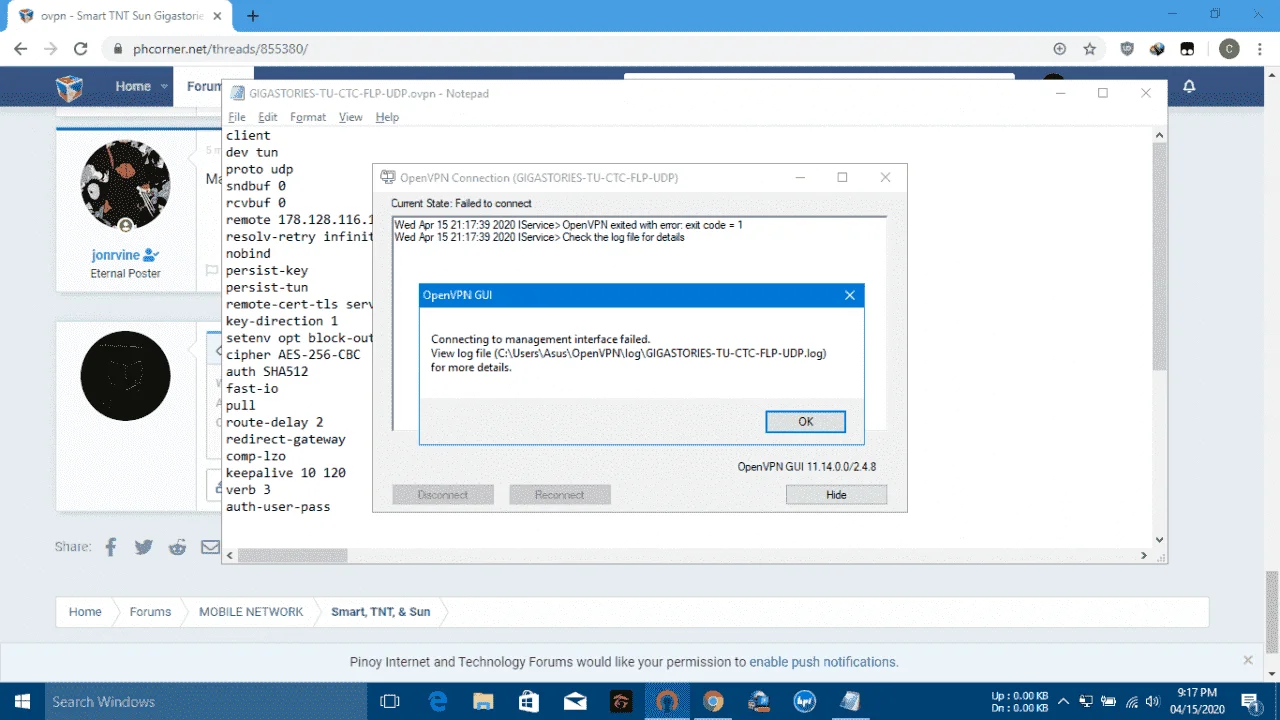Share the thread on Twitter

[144, 547]
